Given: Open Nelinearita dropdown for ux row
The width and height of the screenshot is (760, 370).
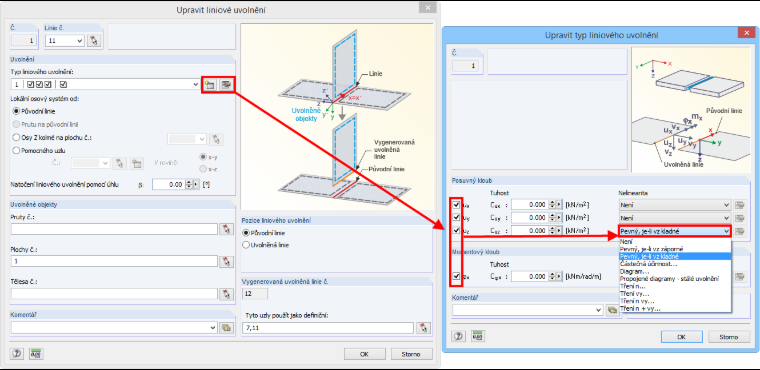Looking at the screenshot, I should point(726,205).
